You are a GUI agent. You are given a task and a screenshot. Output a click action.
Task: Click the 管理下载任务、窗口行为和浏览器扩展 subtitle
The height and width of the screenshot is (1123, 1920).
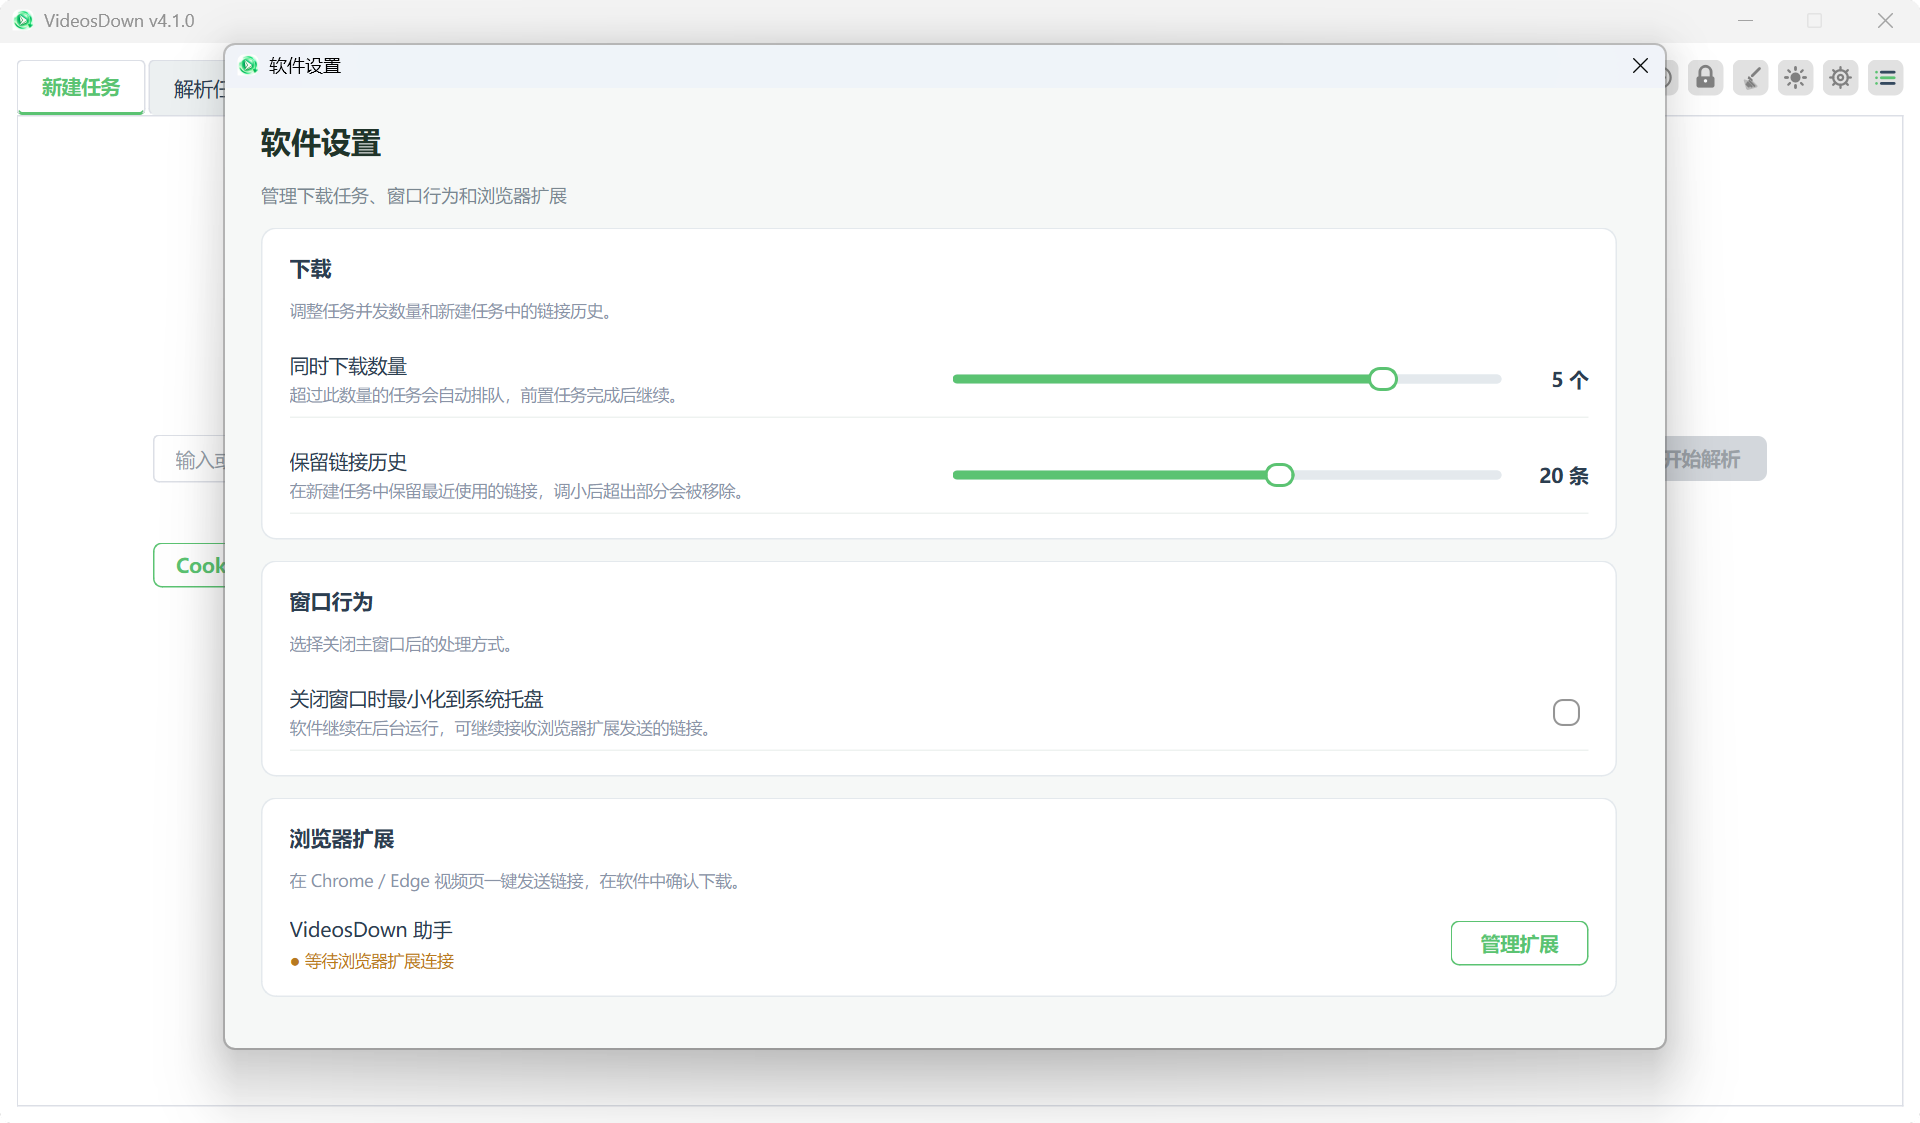(x=414, y=196)
